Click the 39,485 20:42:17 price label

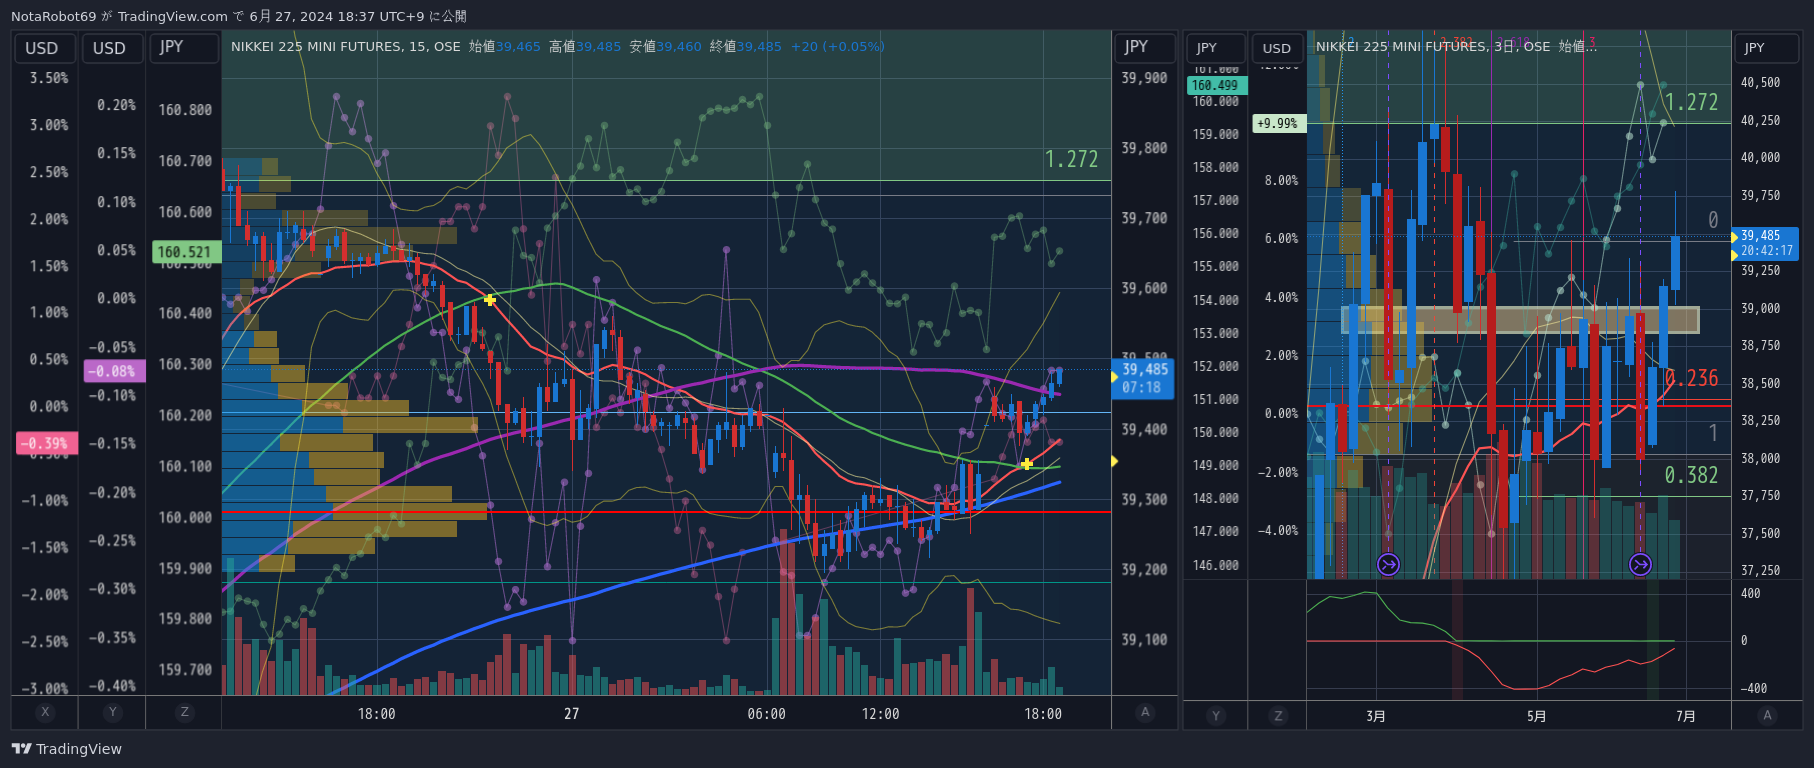pos(1766,243)
